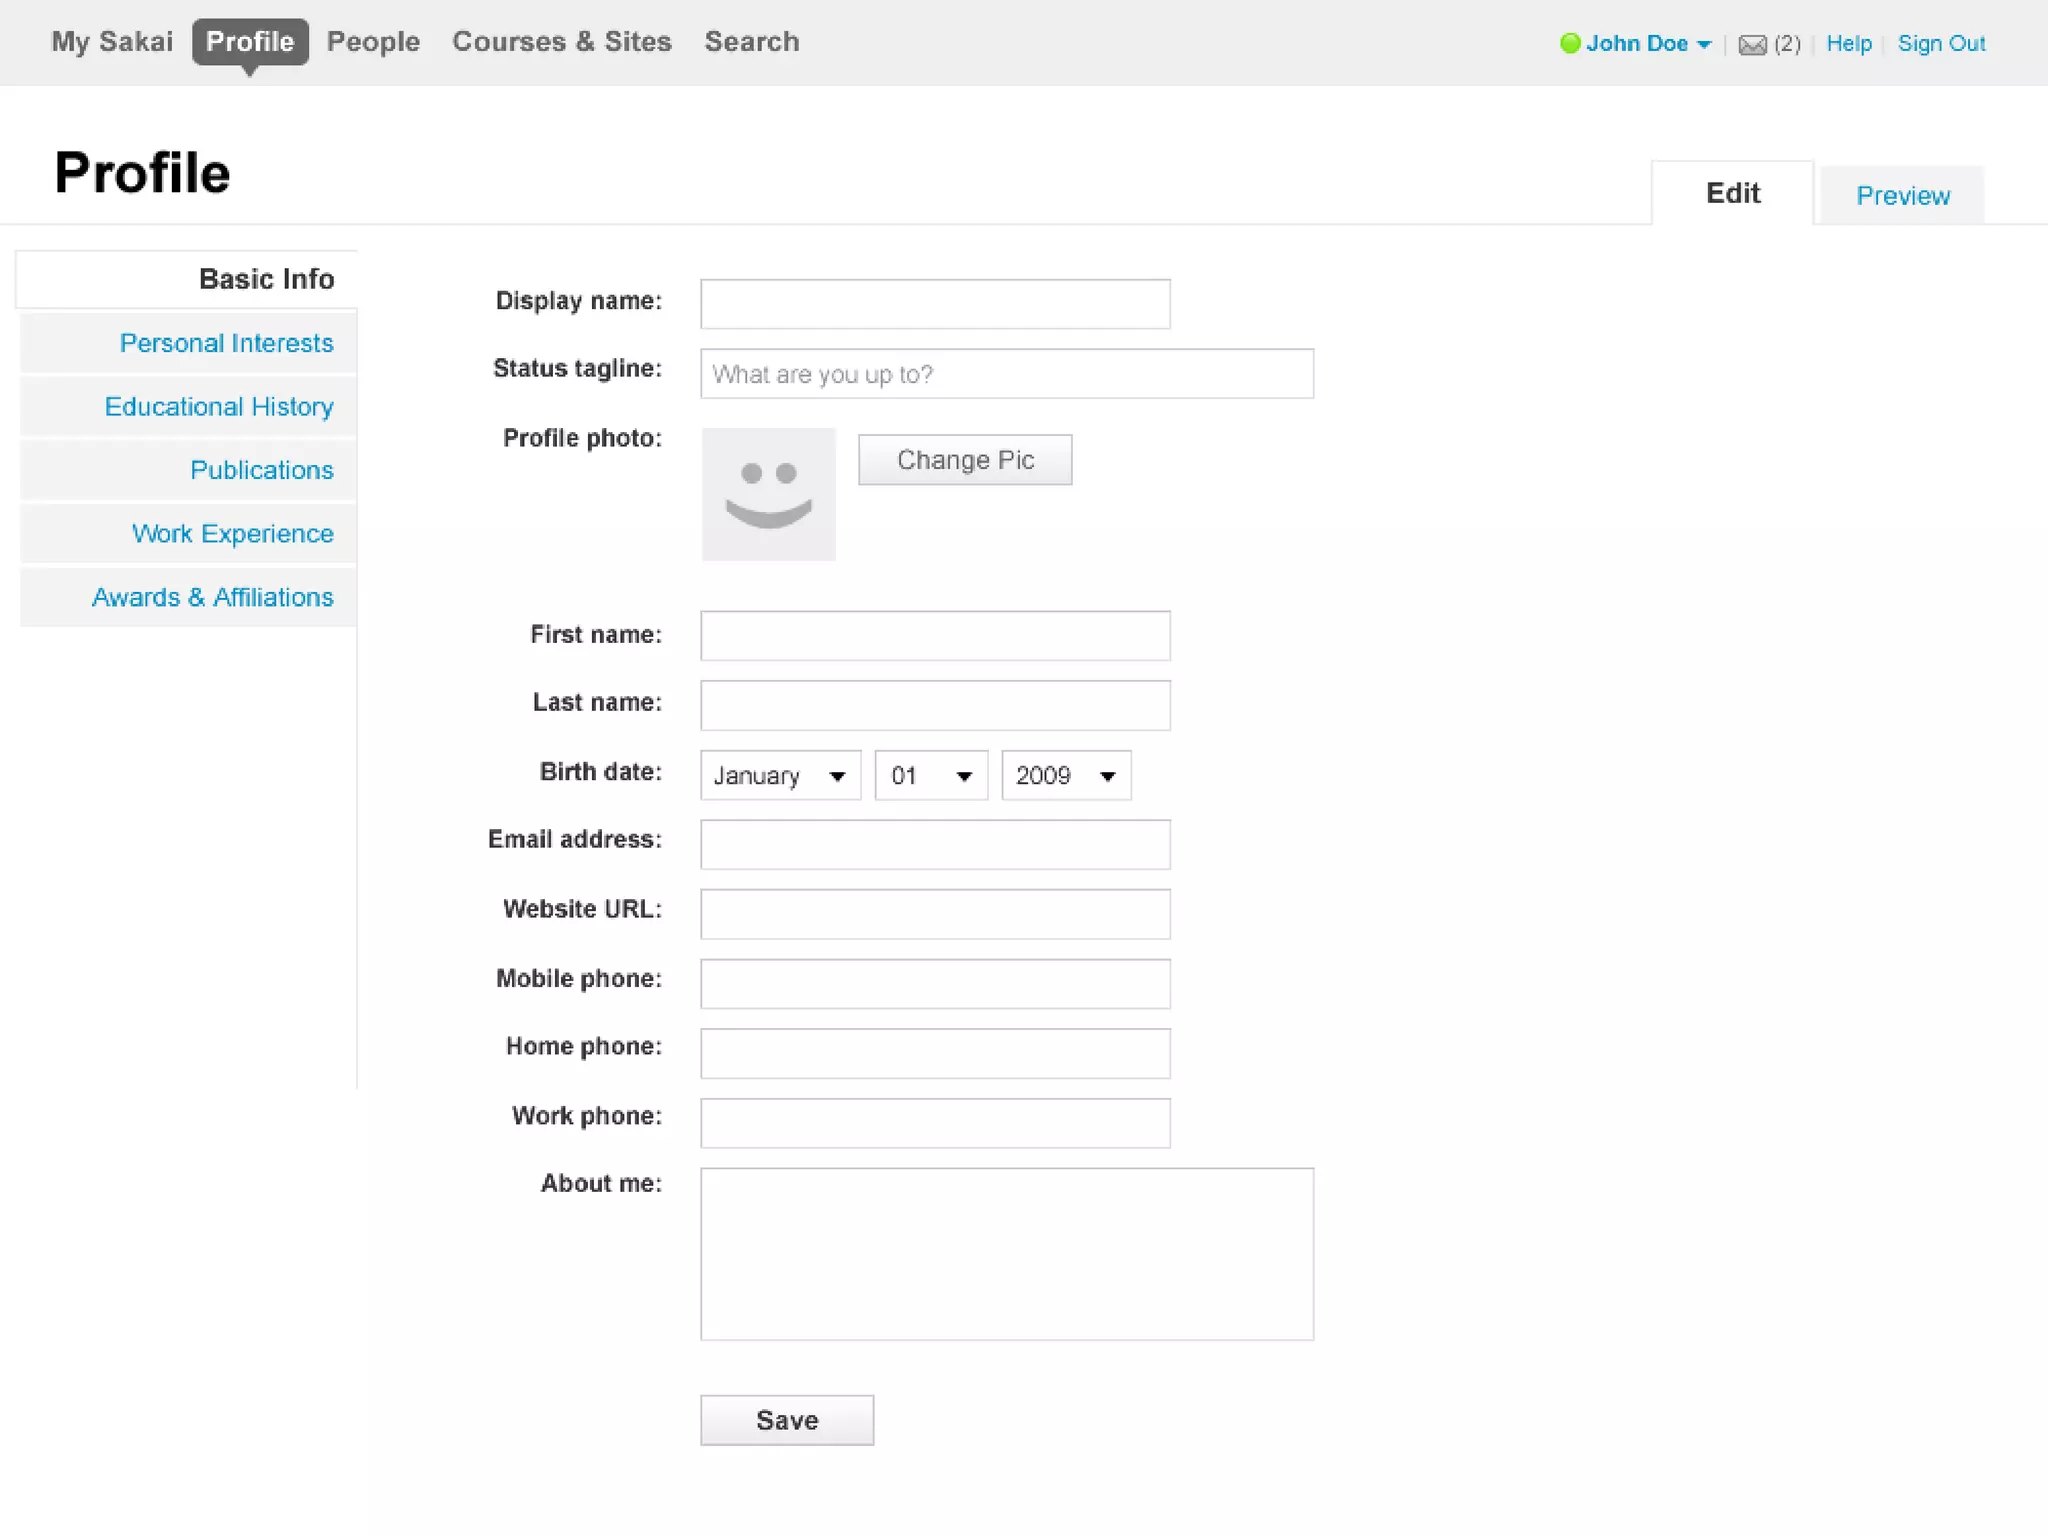Focus the Display name field
The image size is (2048, 1536).
935,304
